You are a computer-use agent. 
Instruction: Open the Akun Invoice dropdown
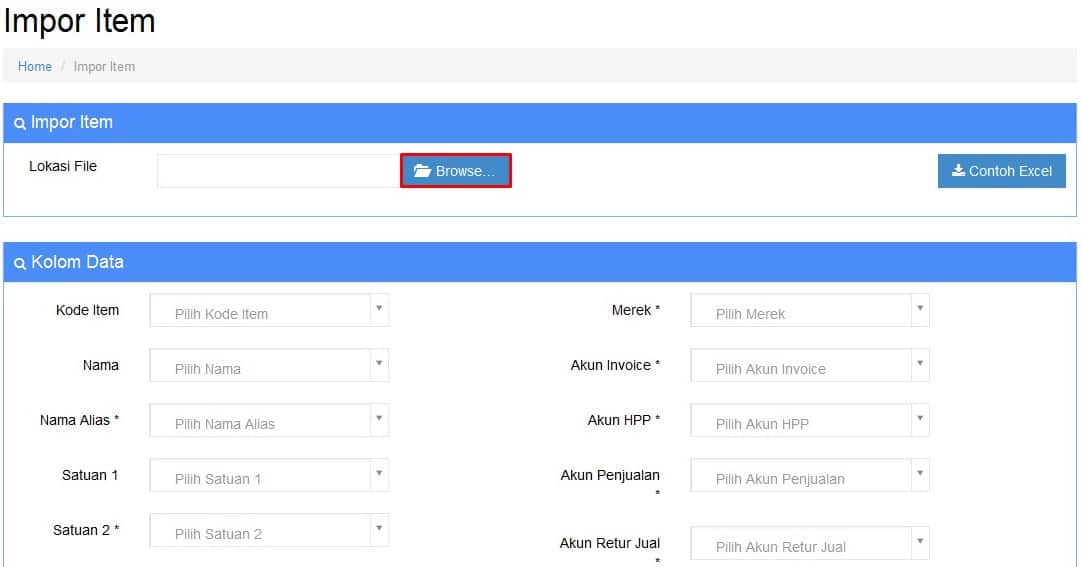801,366
